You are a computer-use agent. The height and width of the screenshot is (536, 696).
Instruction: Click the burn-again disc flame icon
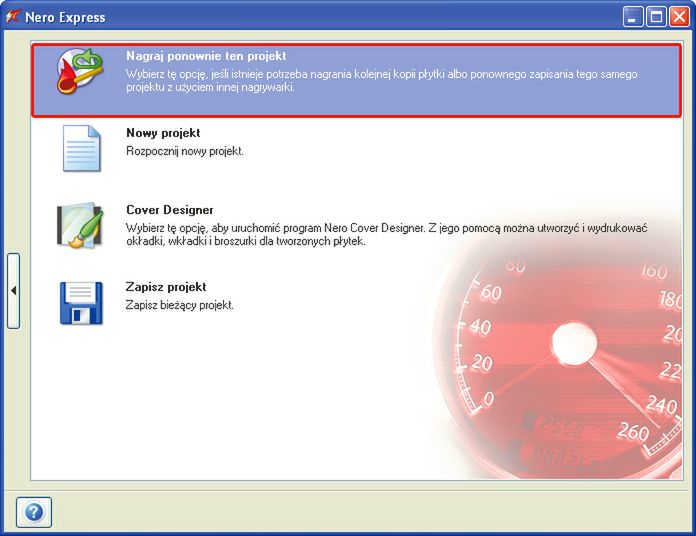click(80, 71)
